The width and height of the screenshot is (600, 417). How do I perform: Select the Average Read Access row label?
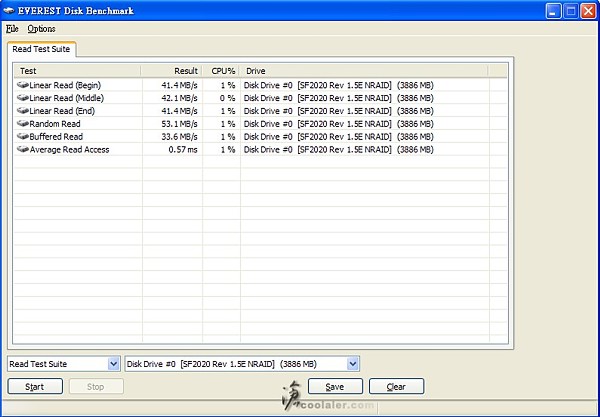[x=69, y=150]
